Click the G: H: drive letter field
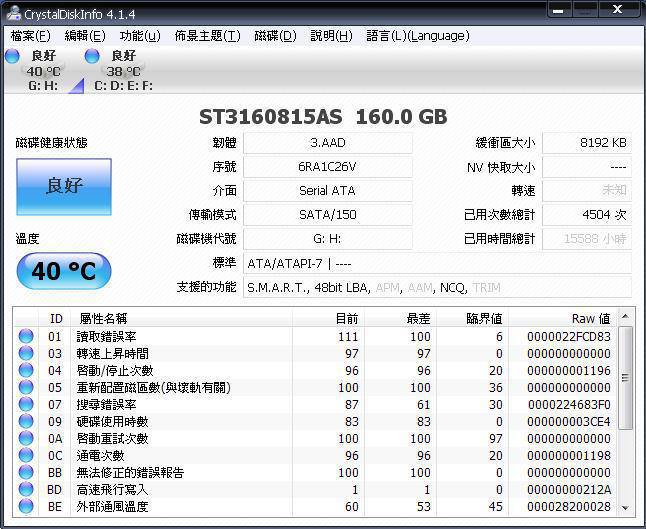 pos(328,239)
